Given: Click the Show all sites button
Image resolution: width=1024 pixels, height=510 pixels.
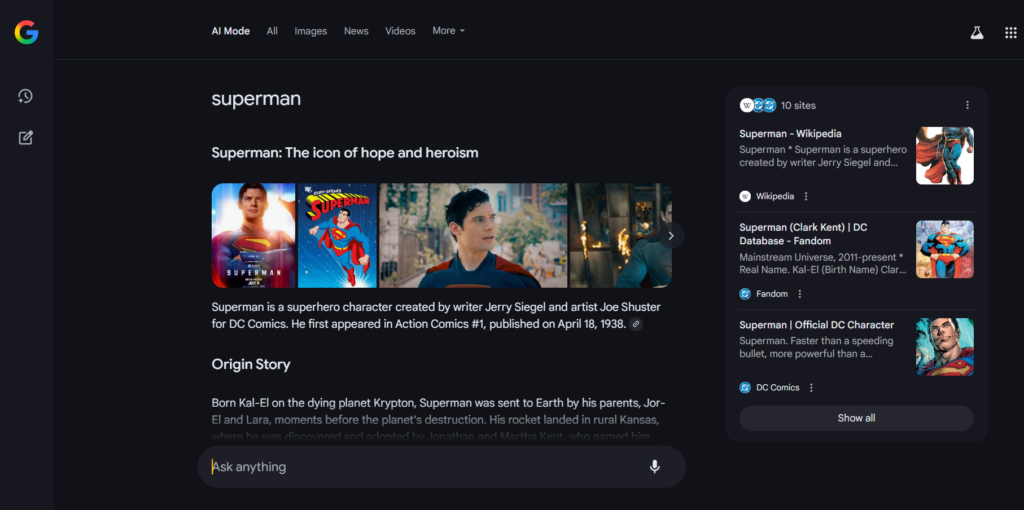Looking at the screenshot, I should click(x=856, y=418).
